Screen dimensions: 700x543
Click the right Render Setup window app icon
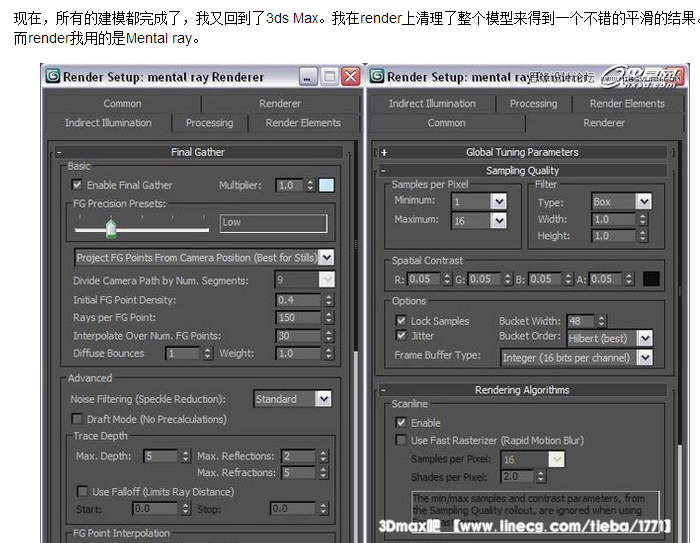pyautogui.click(x=376, y=76)
